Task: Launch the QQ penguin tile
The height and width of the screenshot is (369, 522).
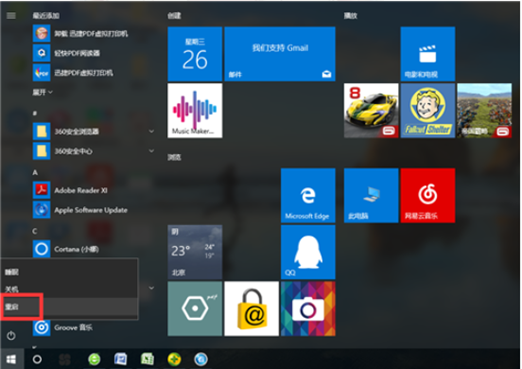Action: (308, 252)
